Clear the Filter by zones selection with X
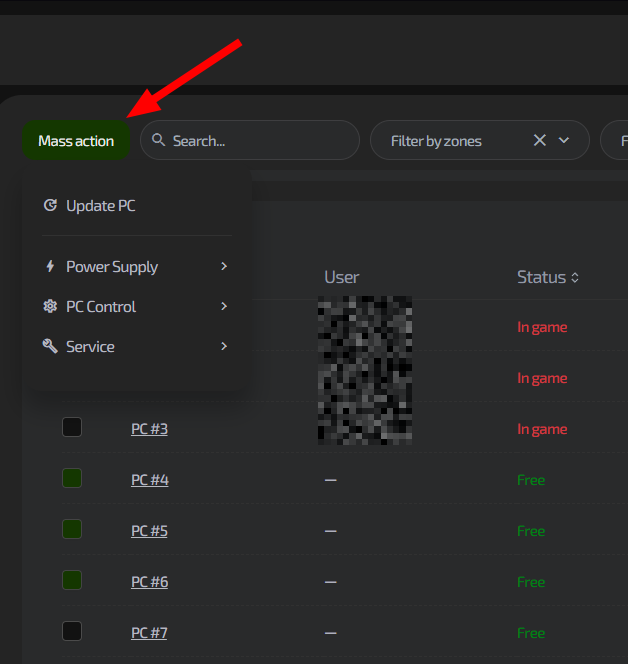 click(x=540, y=141)
